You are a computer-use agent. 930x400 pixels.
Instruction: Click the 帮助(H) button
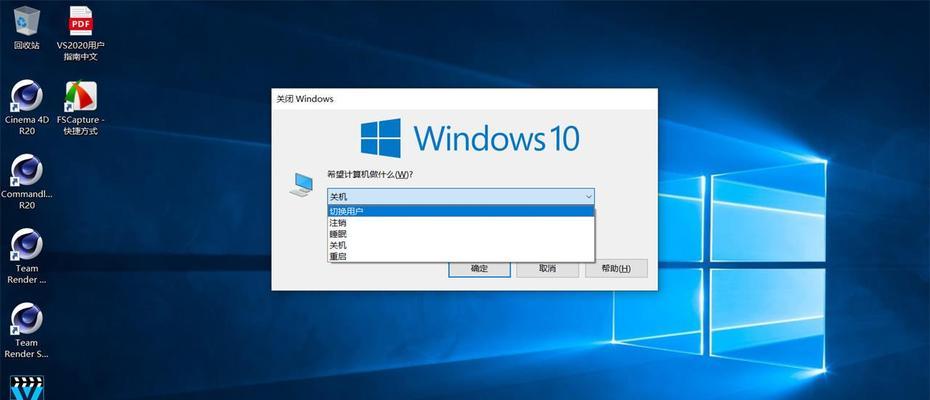616,268
